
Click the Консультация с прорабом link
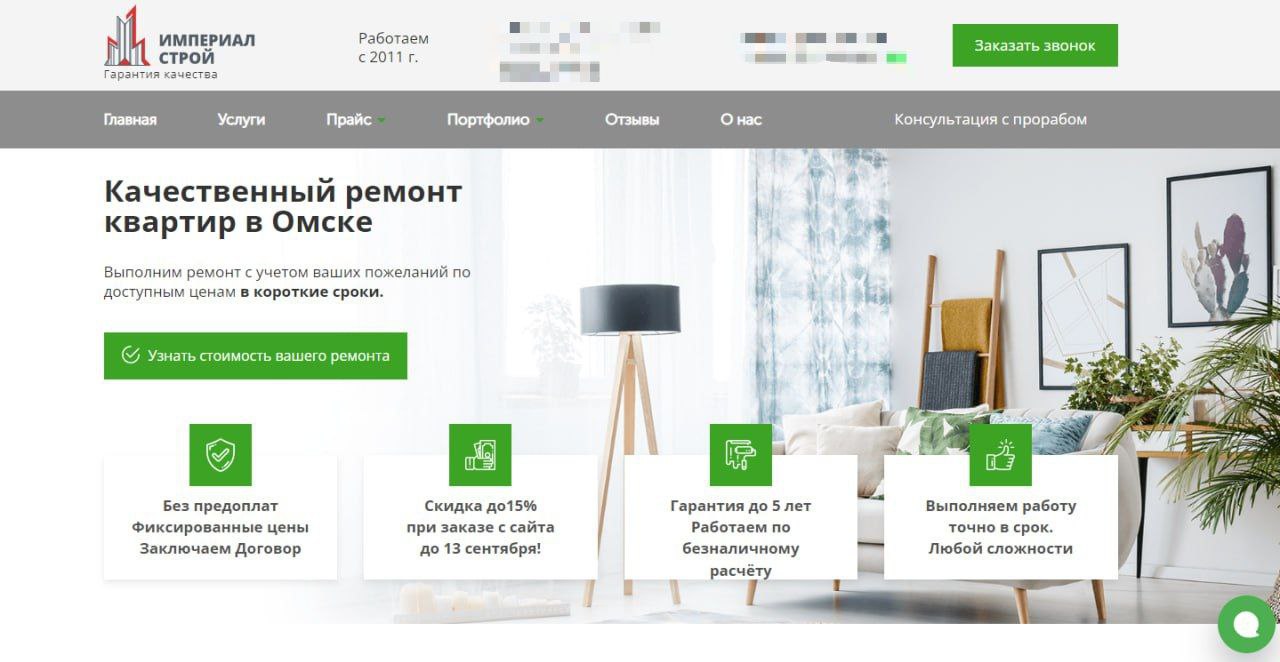pyautogui.click(x=990, y=120)
